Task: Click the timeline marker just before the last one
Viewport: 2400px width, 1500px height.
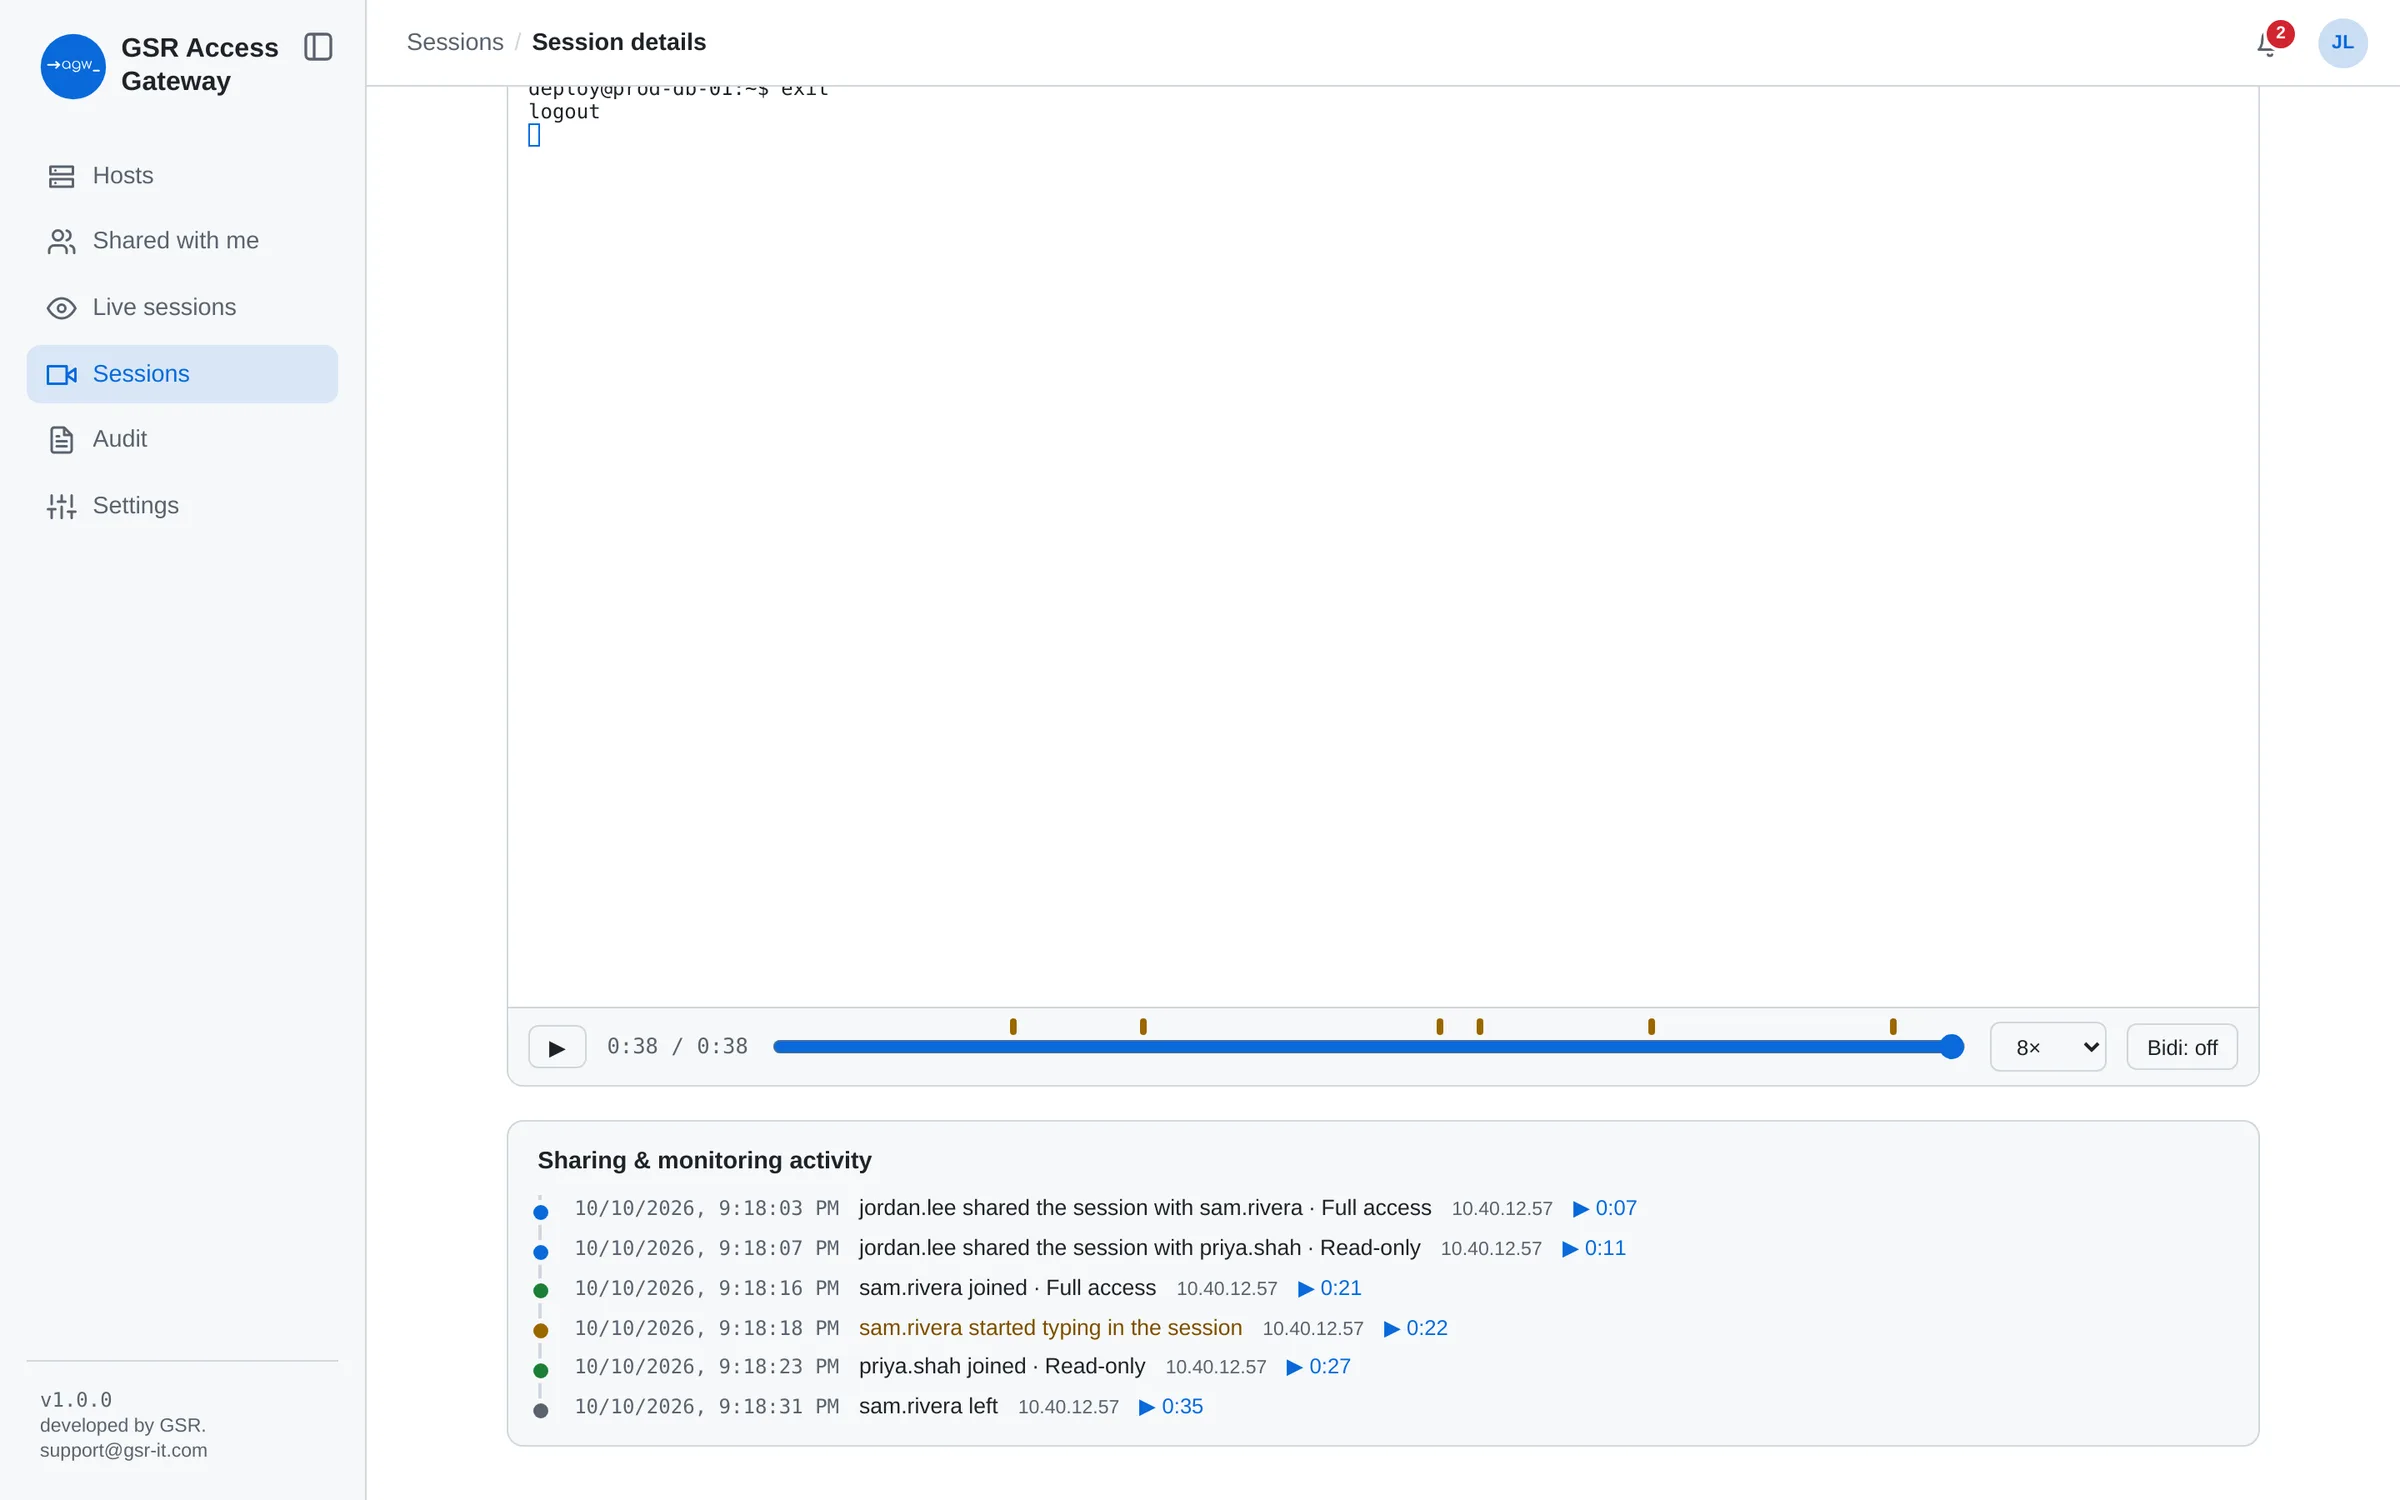Action: point(1651,1026)
